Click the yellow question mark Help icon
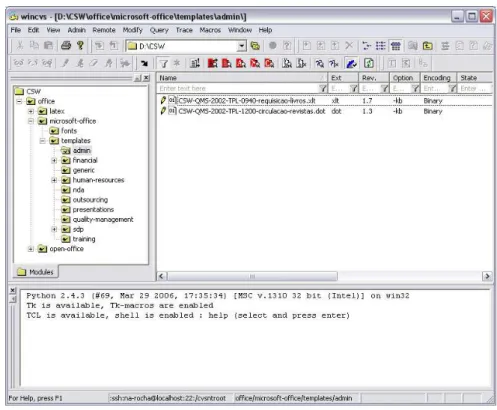 [80, 45]
